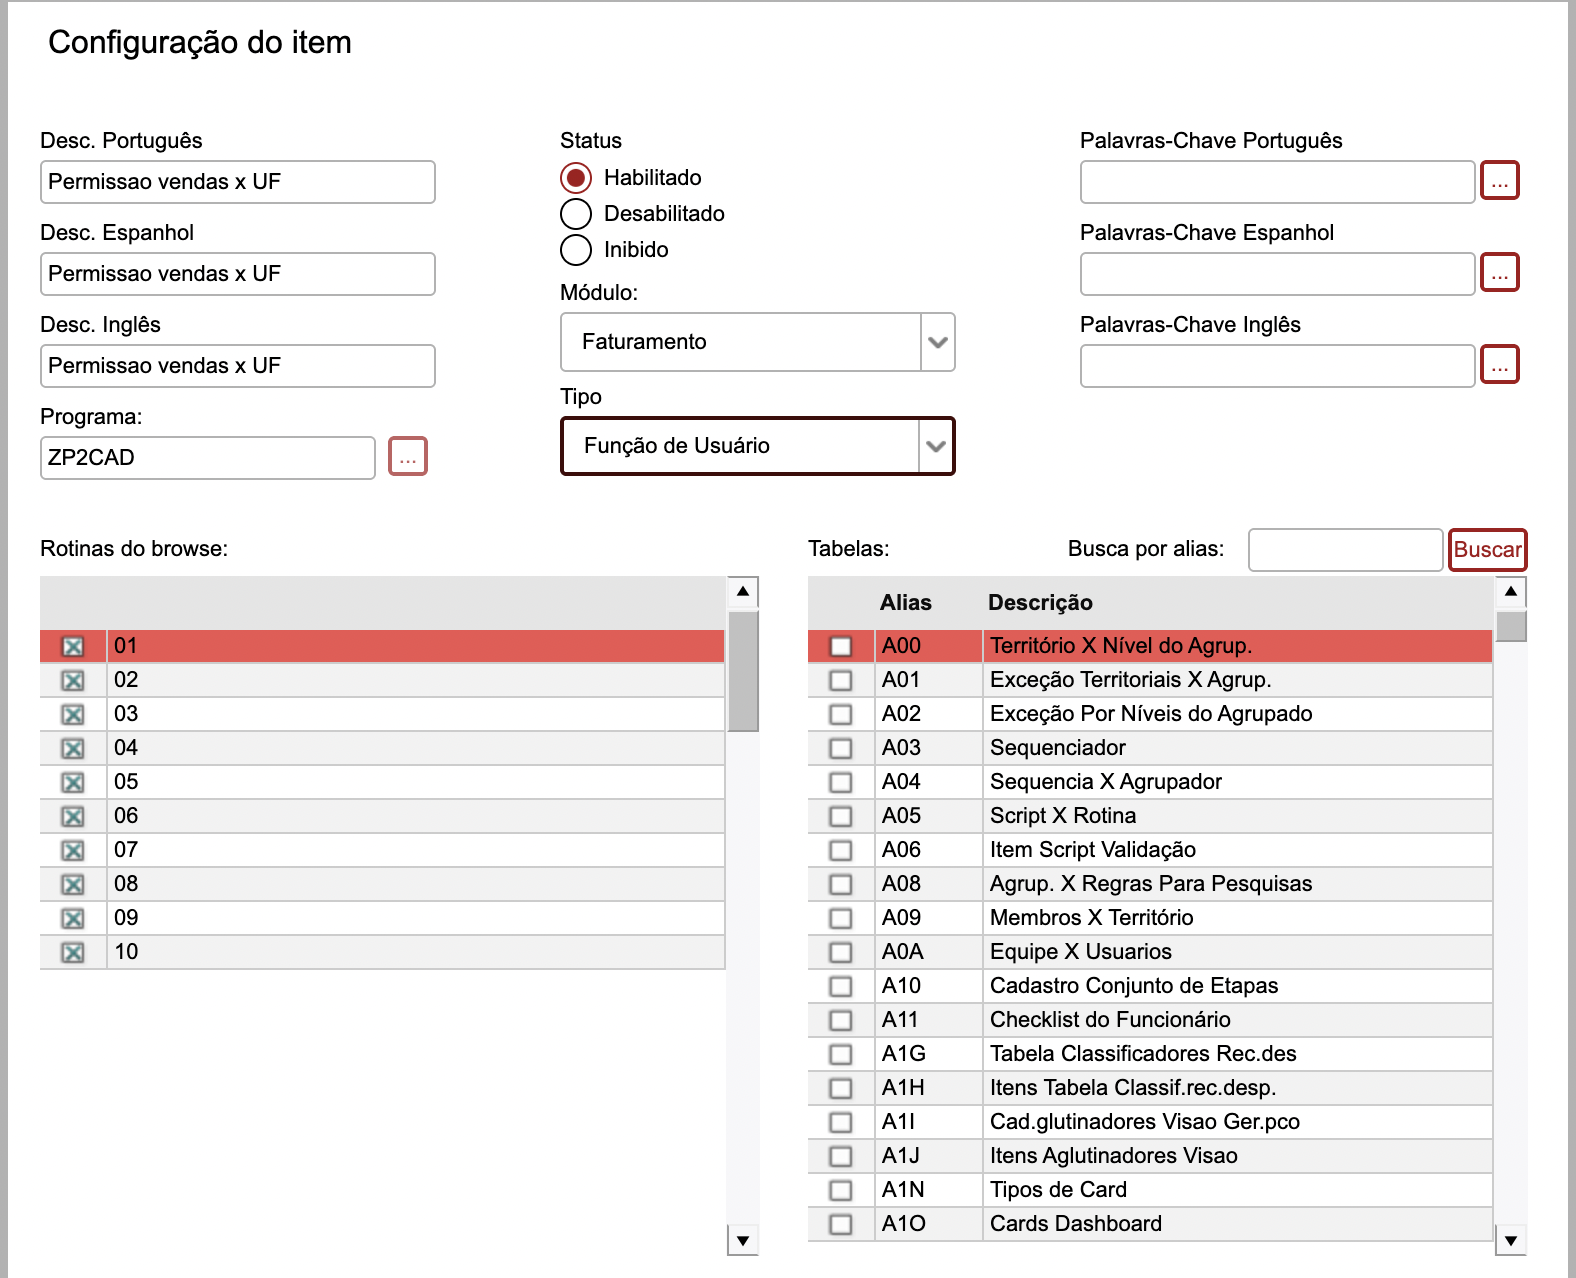Uncheck browse routine 07
The width and height of the screenshot is (1576, 1278).
[73, 851]
